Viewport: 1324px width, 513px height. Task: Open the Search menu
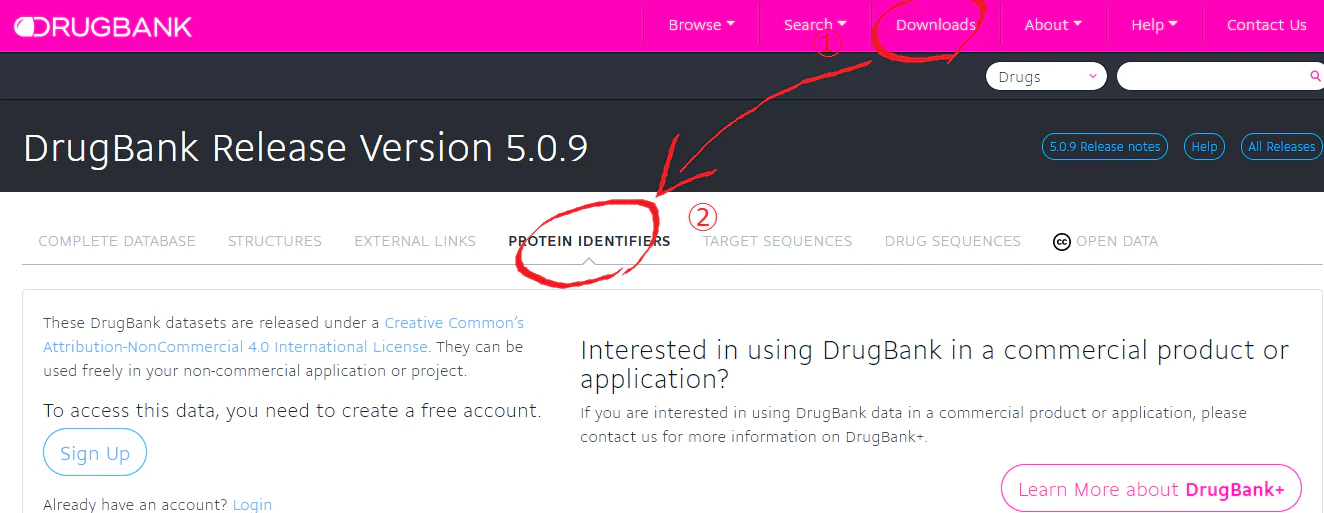coord(815,25)
